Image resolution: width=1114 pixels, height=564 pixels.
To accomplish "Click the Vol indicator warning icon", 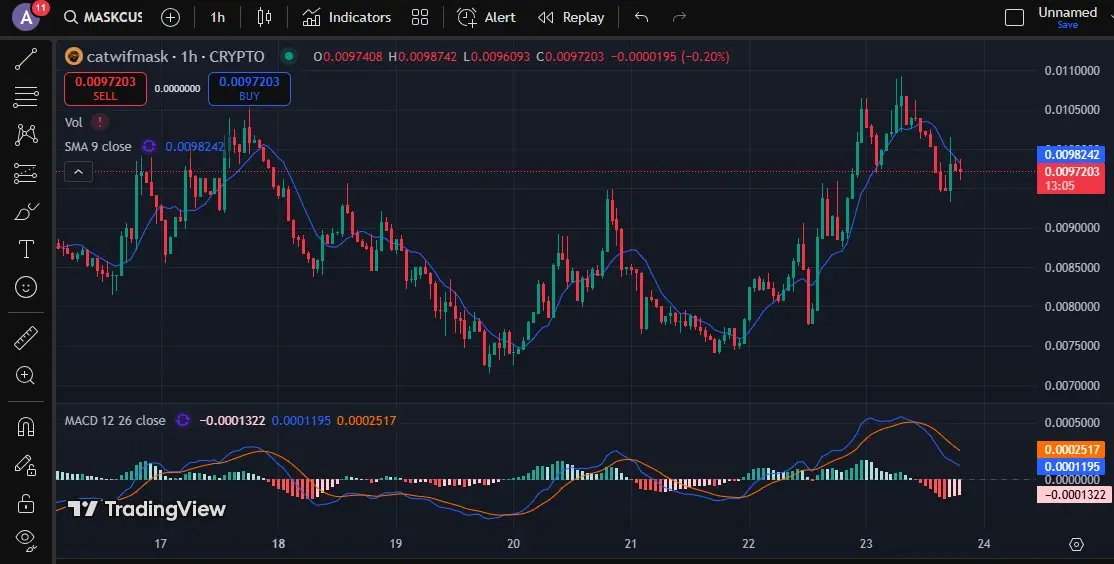I will click(x=99, y=122).
